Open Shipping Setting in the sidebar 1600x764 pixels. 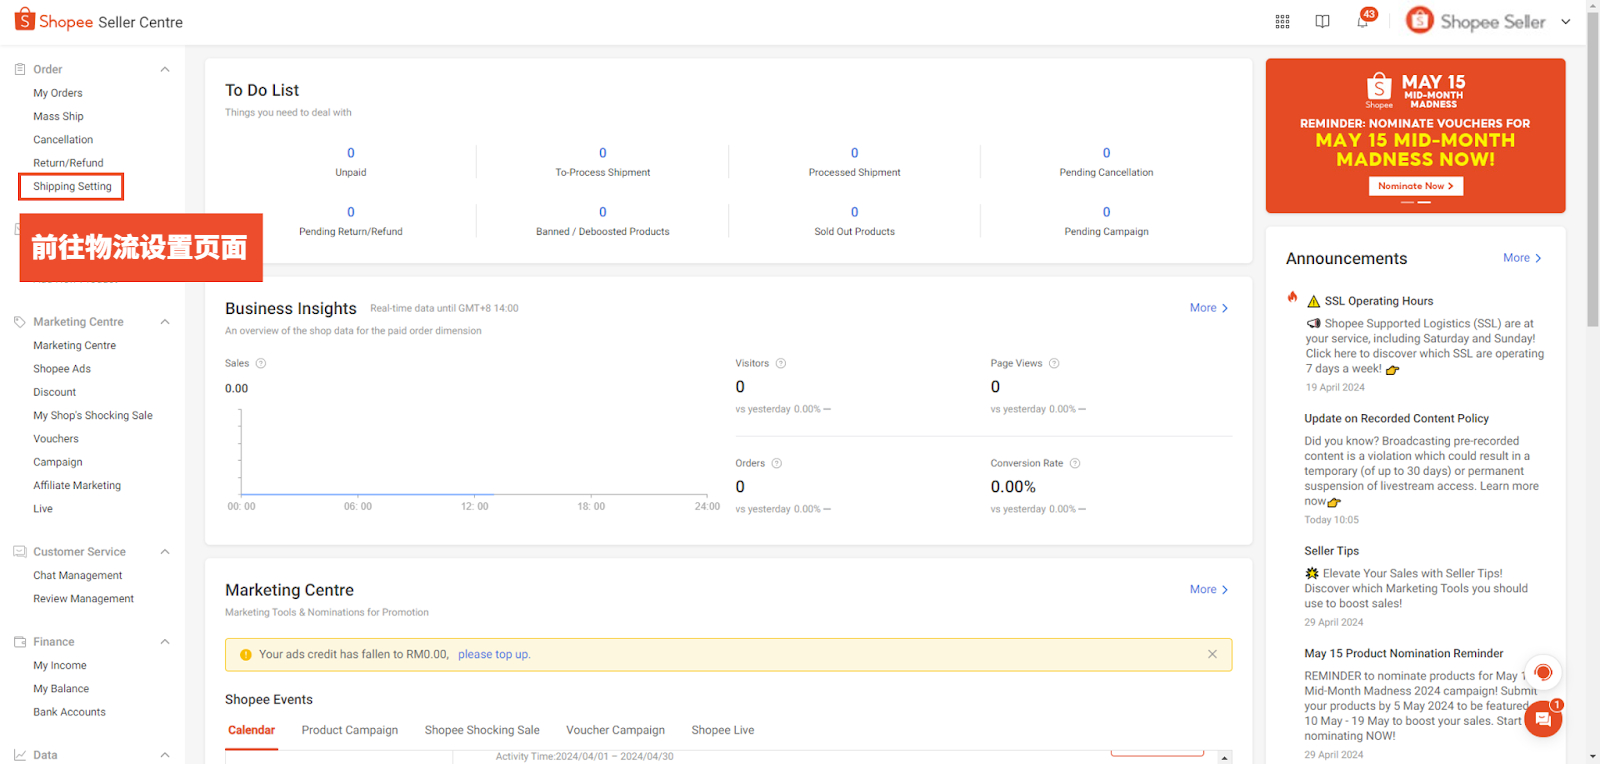coord(72,186)
